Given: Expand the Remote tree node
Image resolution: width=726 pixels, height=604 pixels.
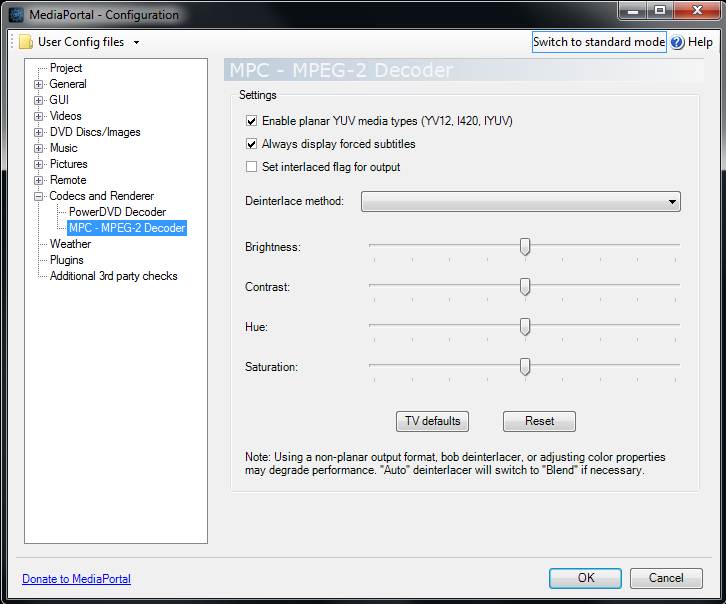Looking at the screenshot, I should pos(38,181).
